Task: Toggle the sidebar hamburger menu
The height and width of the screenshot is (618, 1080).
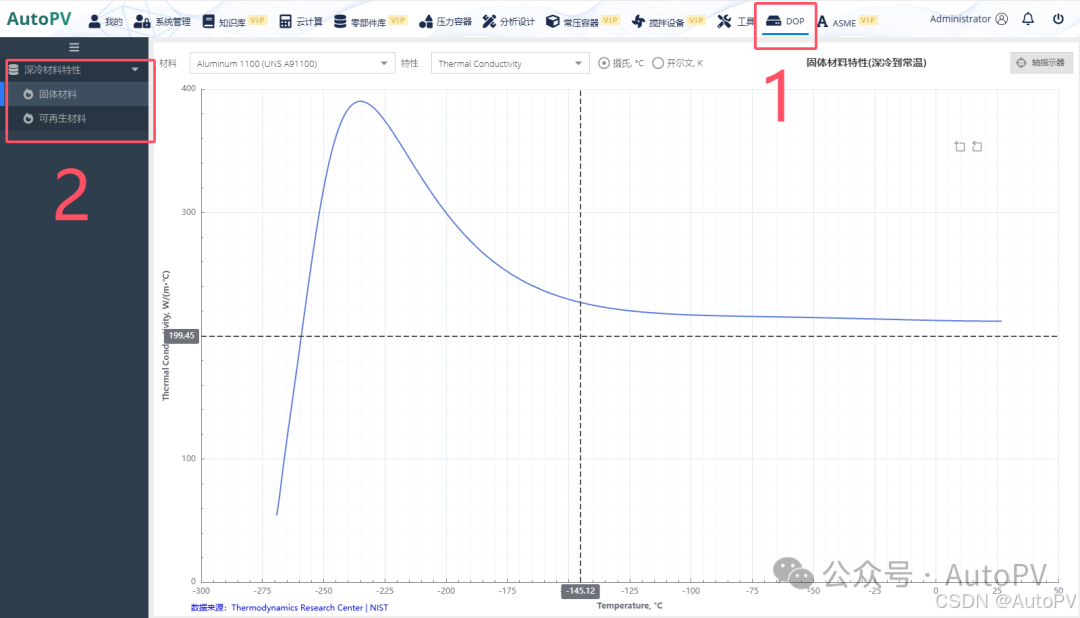Action: tap(74, 48)
